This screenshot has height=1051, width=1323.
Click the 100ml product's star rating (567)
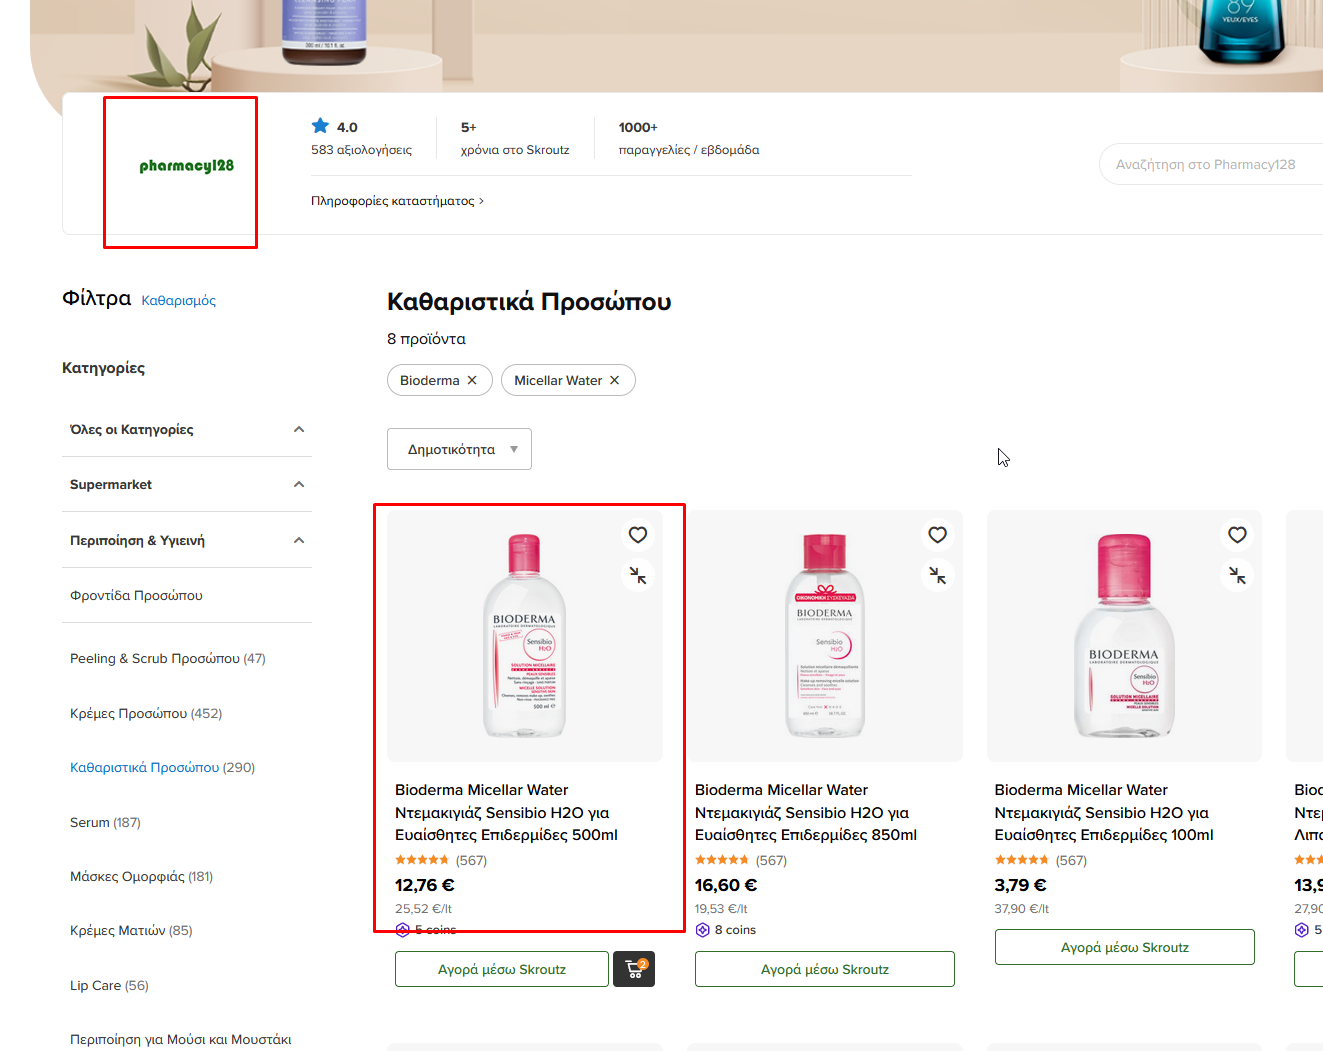pos(1041,860)
